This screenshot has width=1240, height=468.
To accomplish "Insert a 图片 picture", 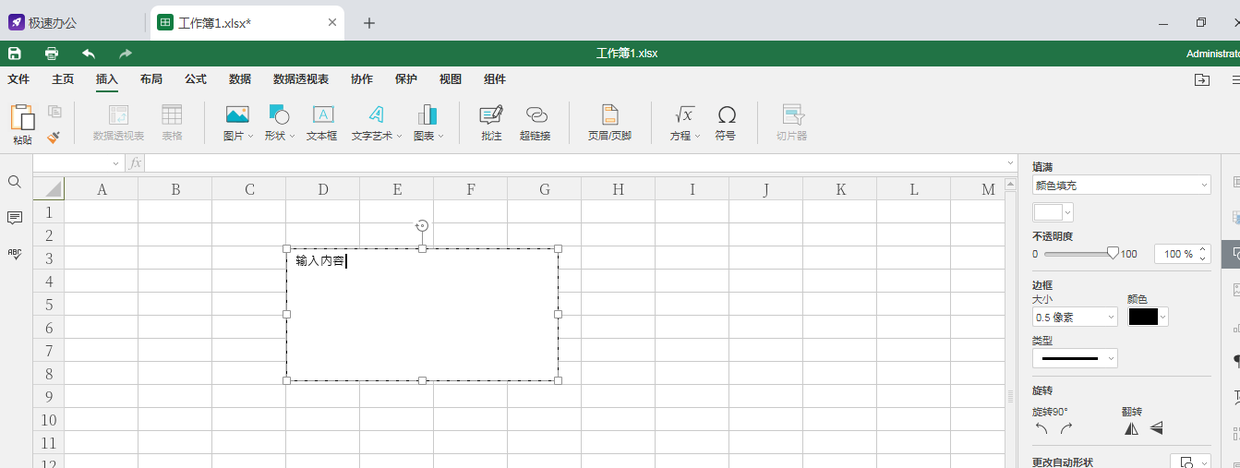I will (x=237, y=122).
